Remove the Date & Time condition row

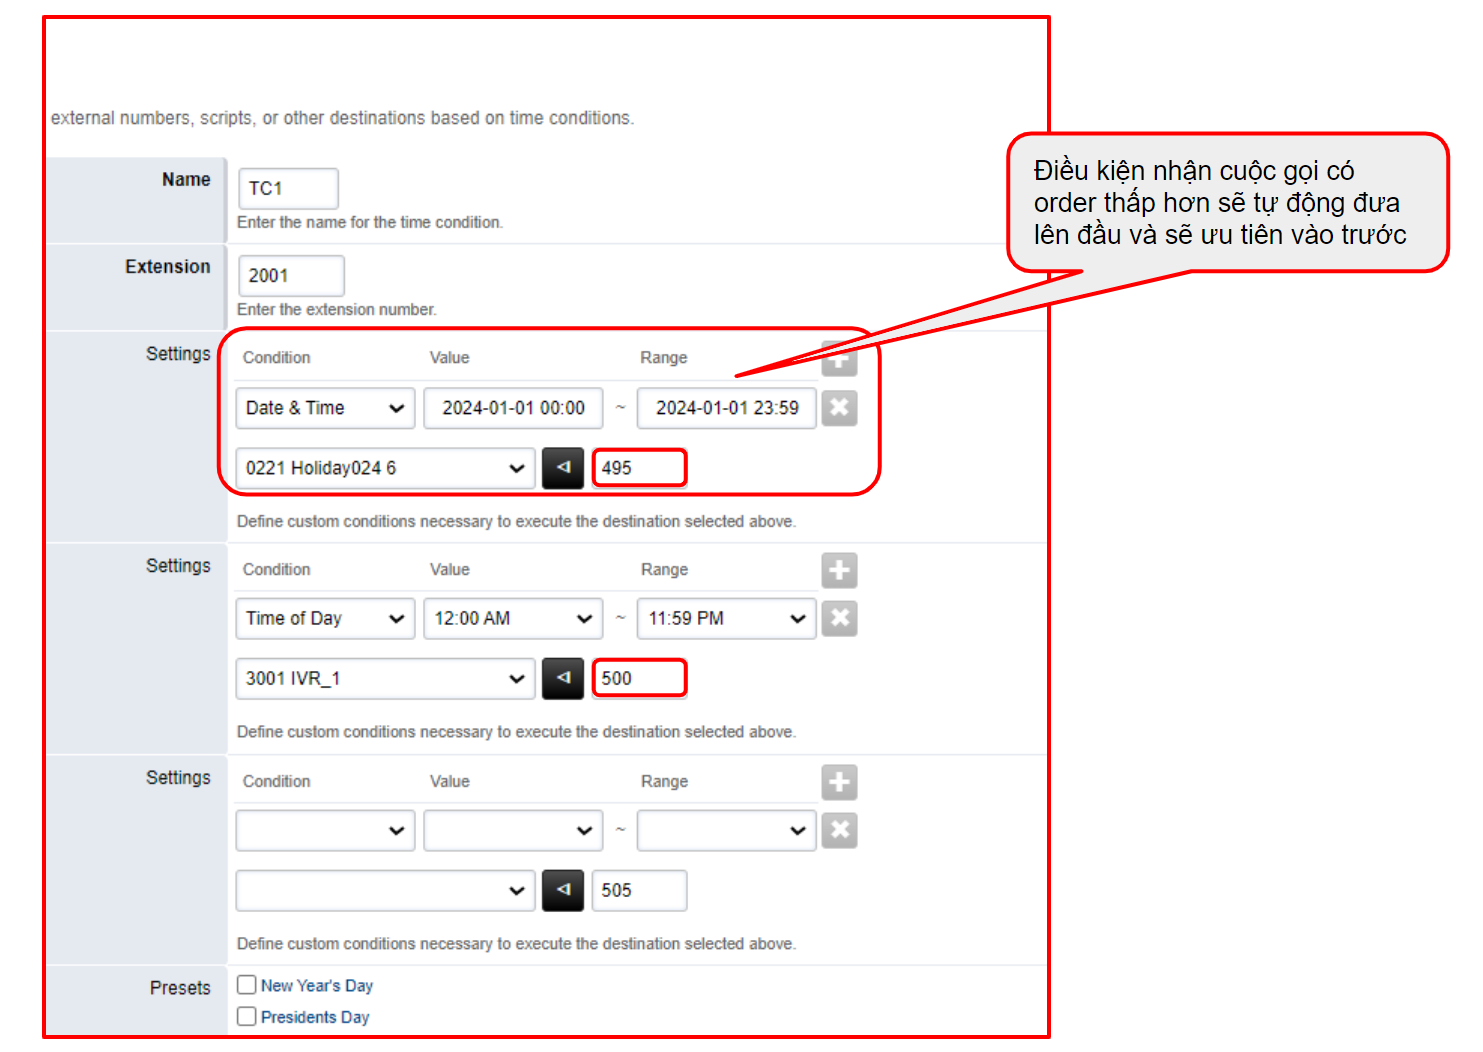(x=839, y=408)
